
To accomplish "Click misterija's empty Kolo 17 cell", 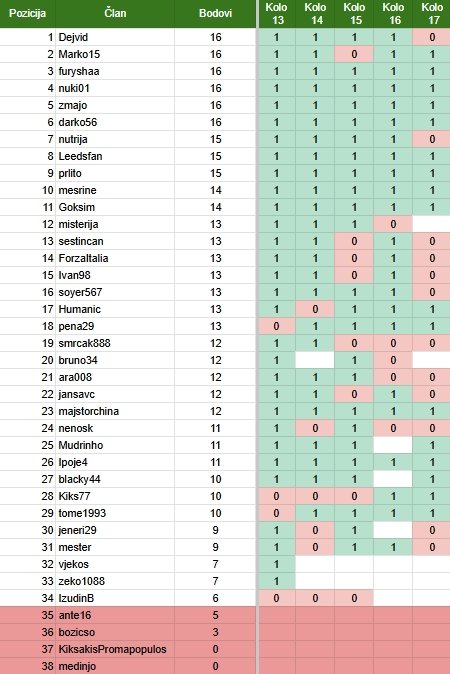I will click(x=432, y=224).
